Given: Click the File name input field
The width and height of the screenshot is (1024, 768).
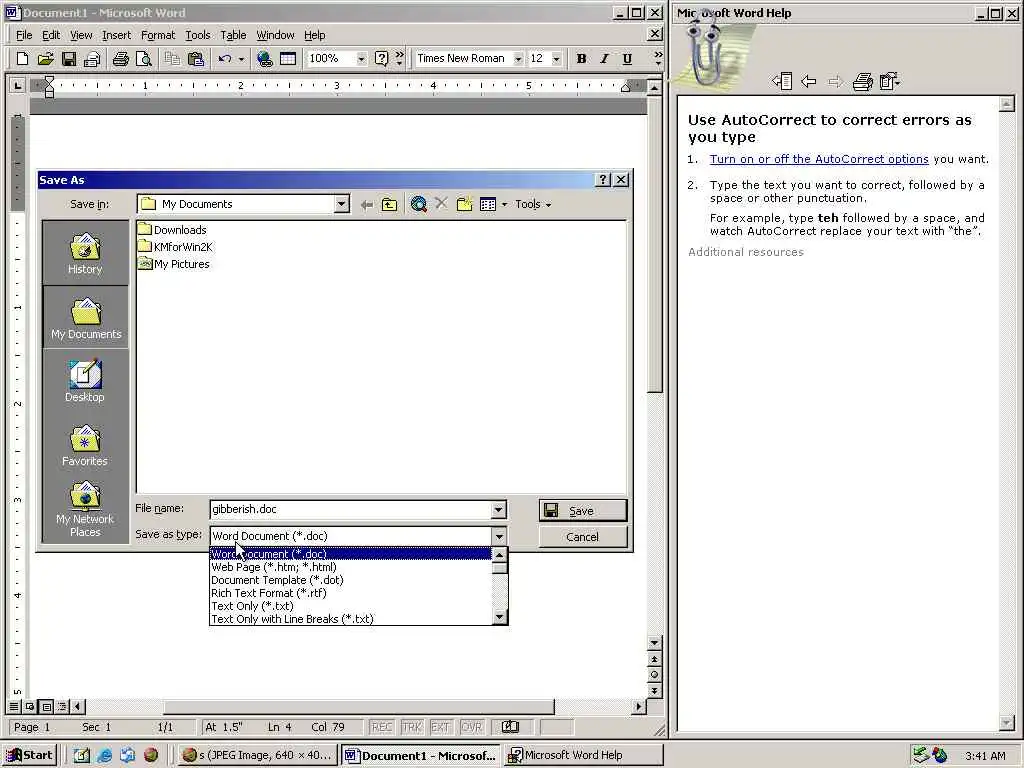Looking at the screenshot, I should pos(350,509).
